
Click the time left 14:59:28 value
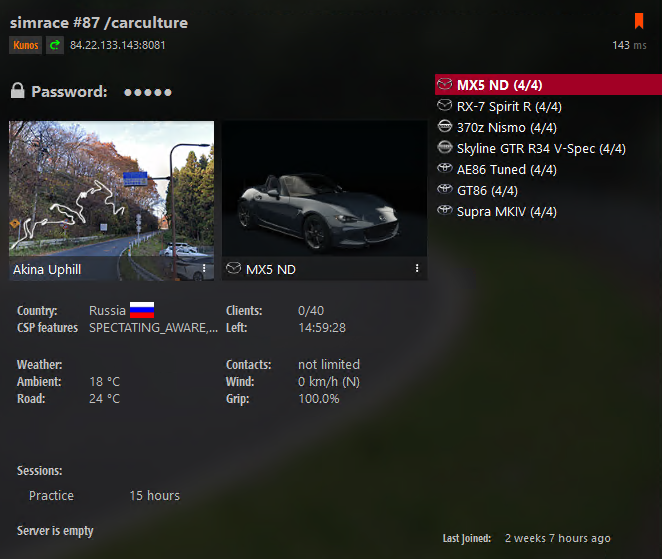[x=322, y=328]
